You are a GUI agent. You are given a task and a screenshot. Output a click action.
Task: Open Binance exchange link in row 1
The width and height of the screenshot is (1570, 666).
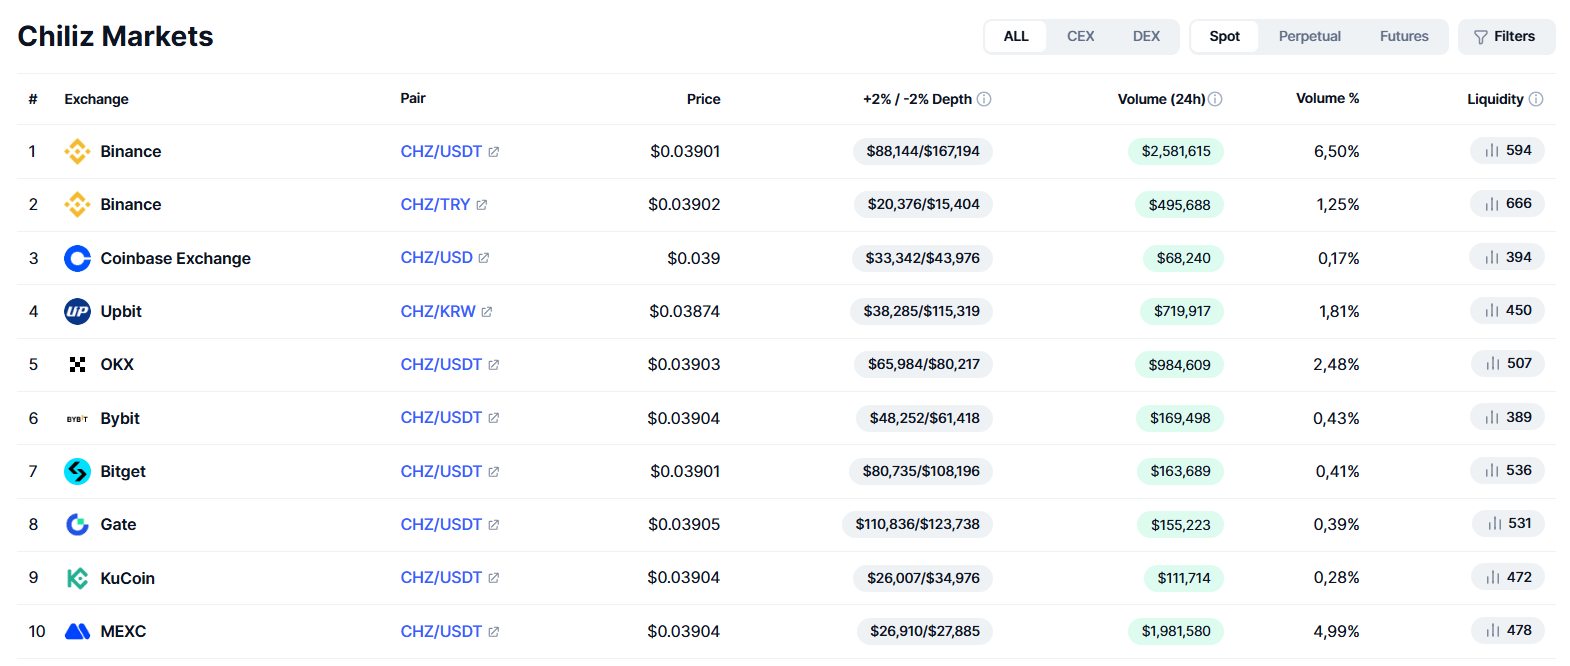[131, 151]
